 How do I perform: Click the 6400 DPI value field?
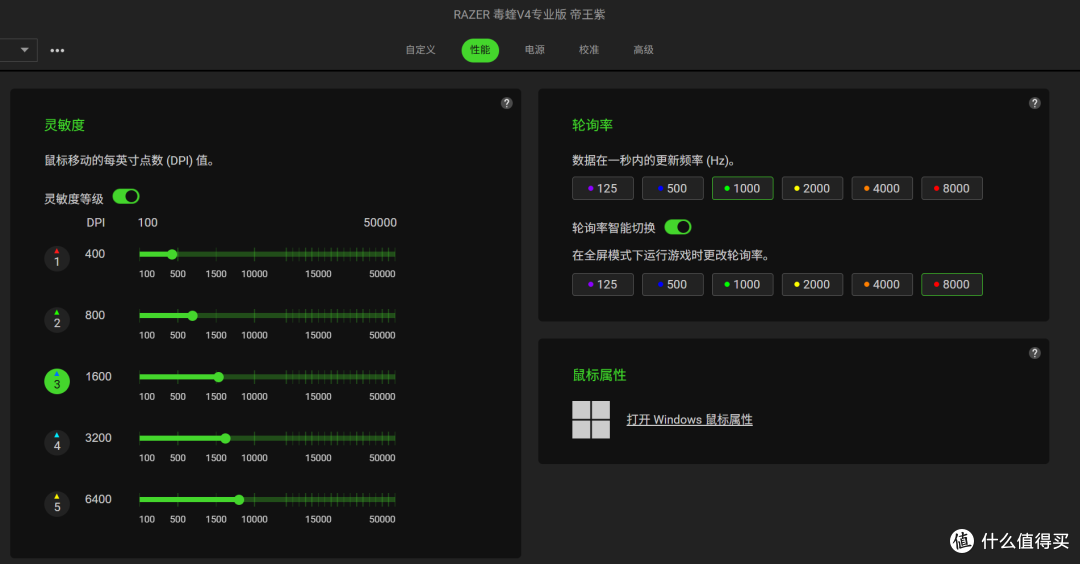[x=98, y=499]
